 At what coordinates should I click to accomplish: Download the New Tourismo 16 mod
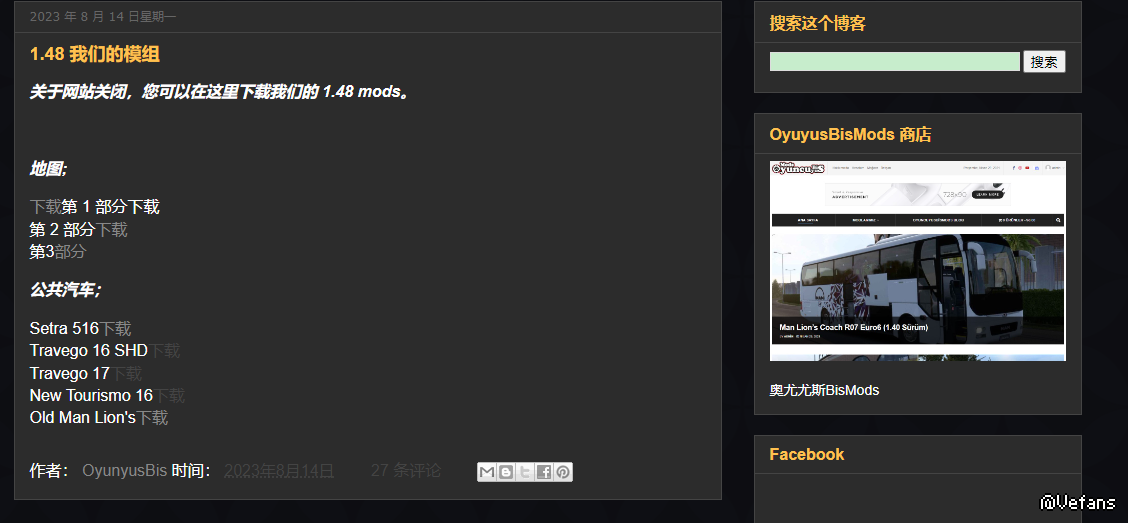[169, 396]
